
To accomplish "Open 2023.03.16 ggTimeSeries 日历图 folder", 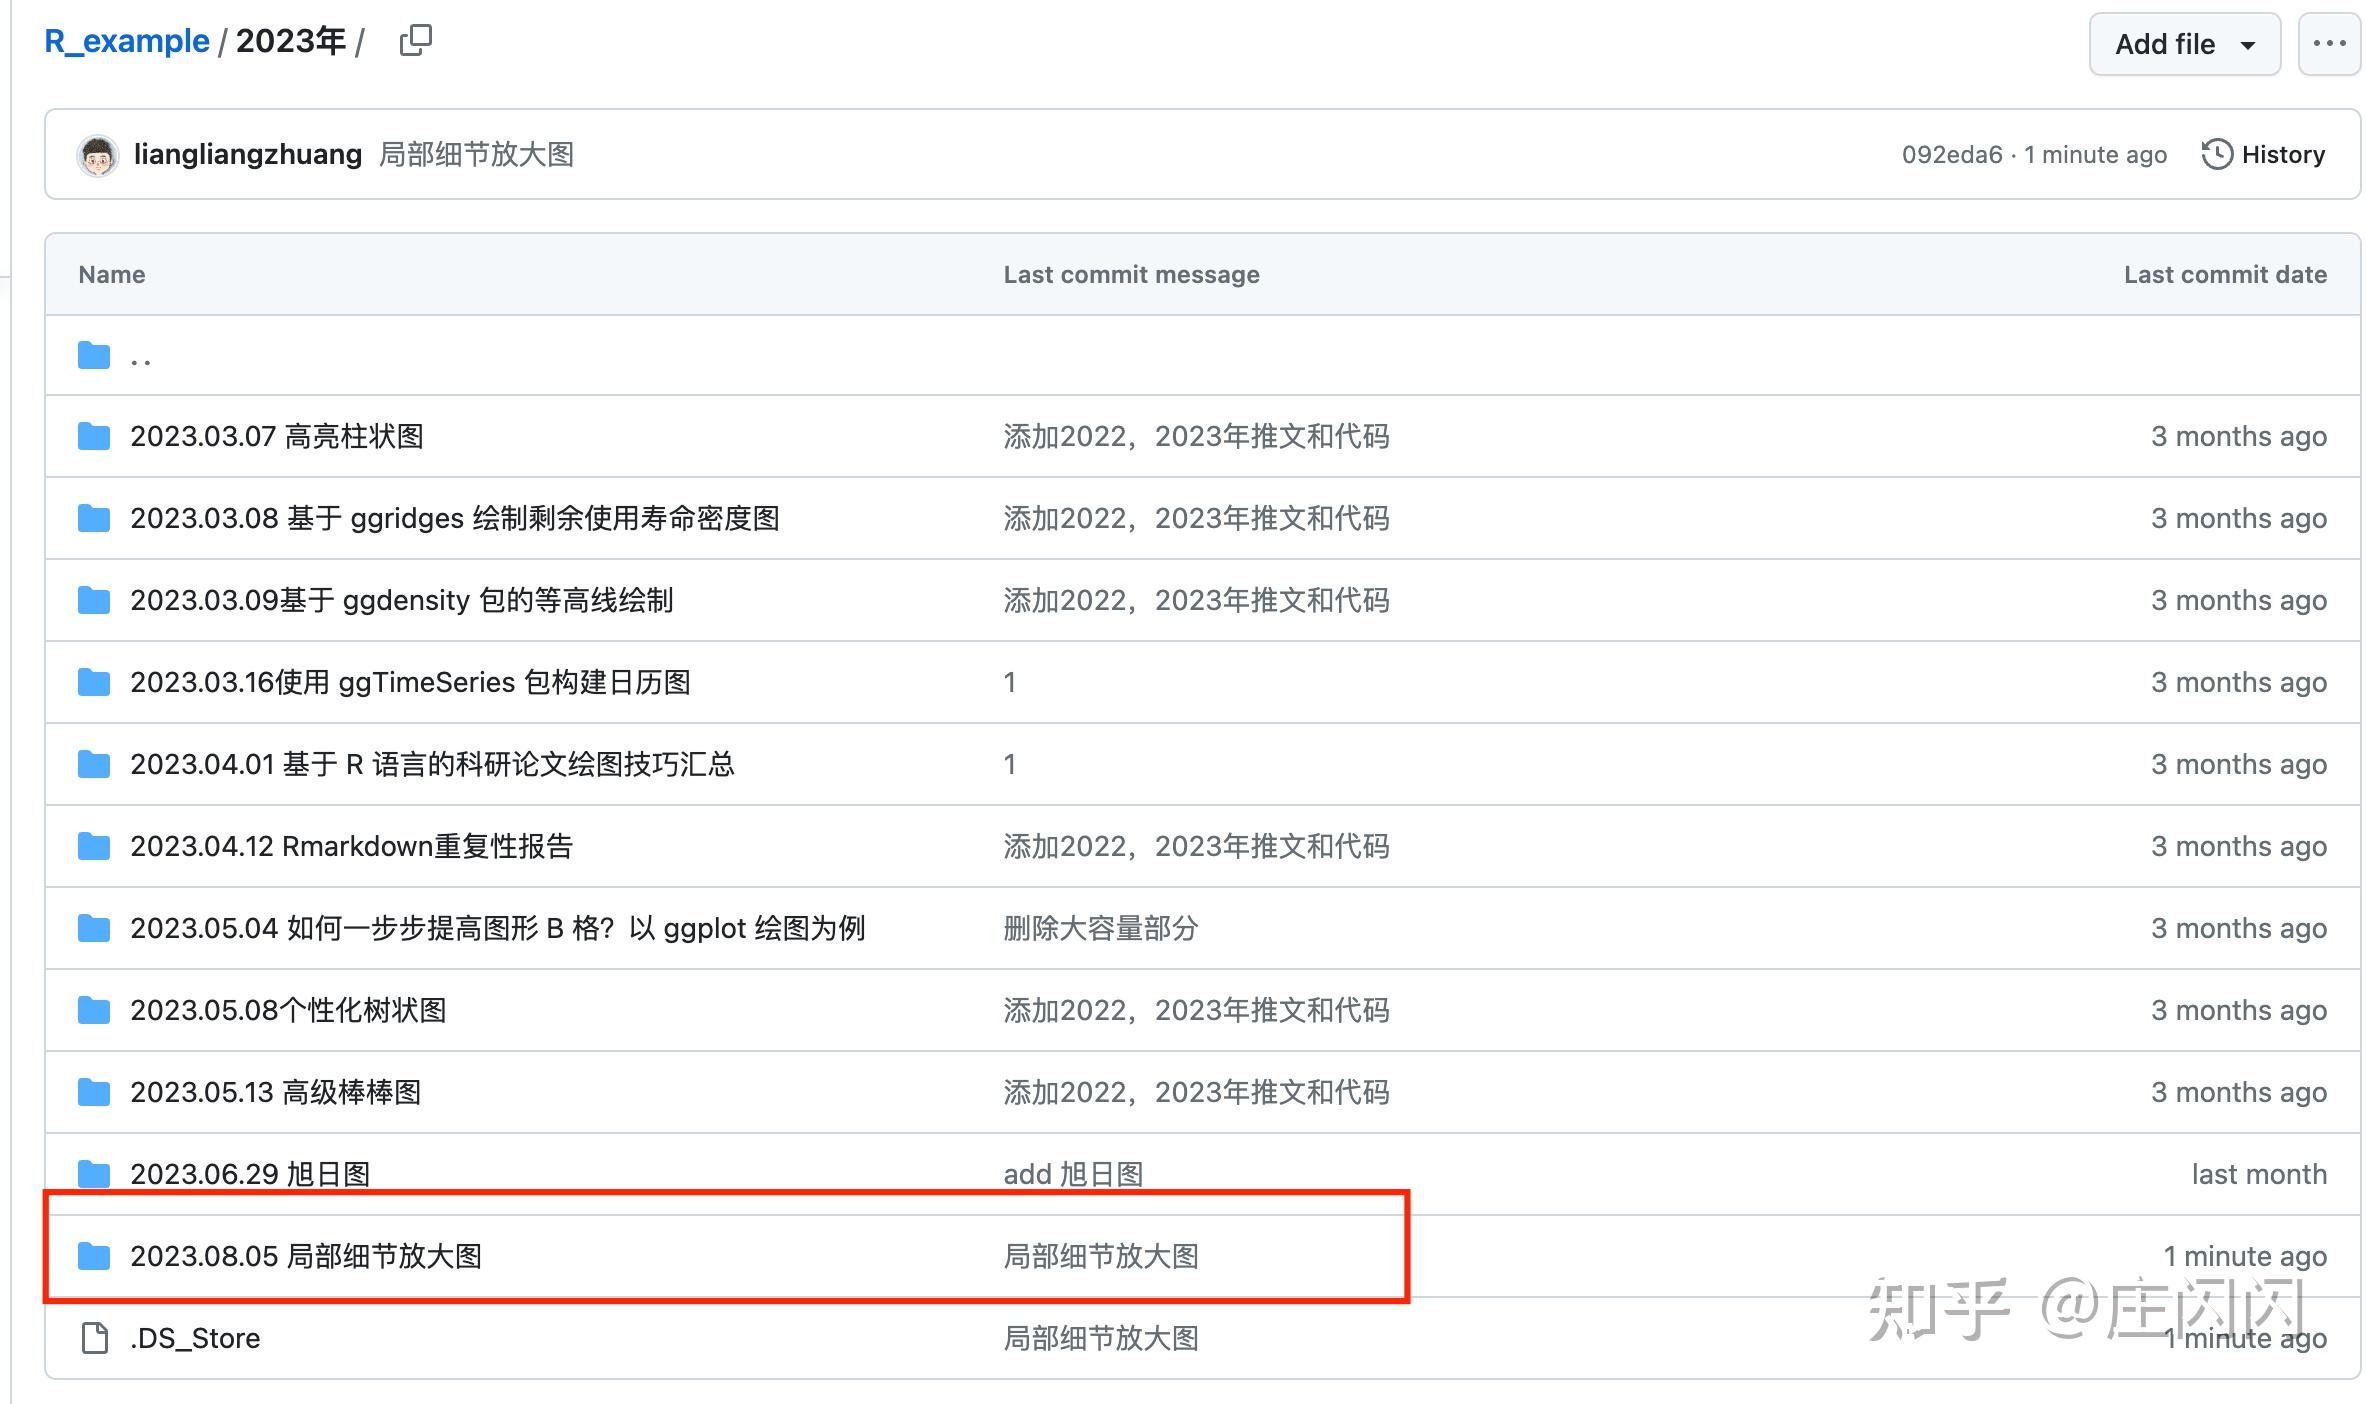I will pyautogui.click(x=410, y=683).
